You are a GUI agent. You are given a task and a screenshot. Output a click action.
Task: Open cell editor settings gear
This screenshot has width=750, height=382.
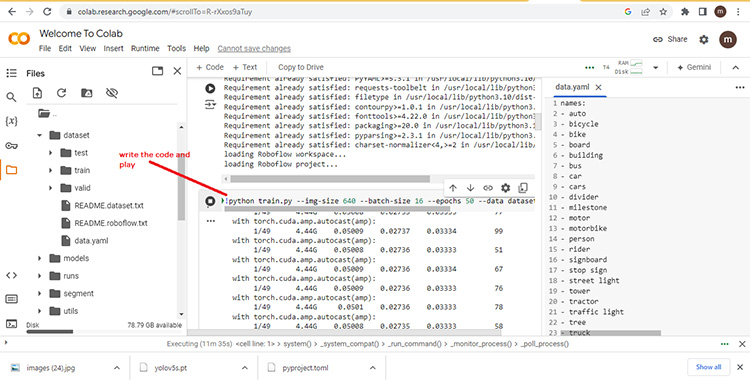point(506,188)
